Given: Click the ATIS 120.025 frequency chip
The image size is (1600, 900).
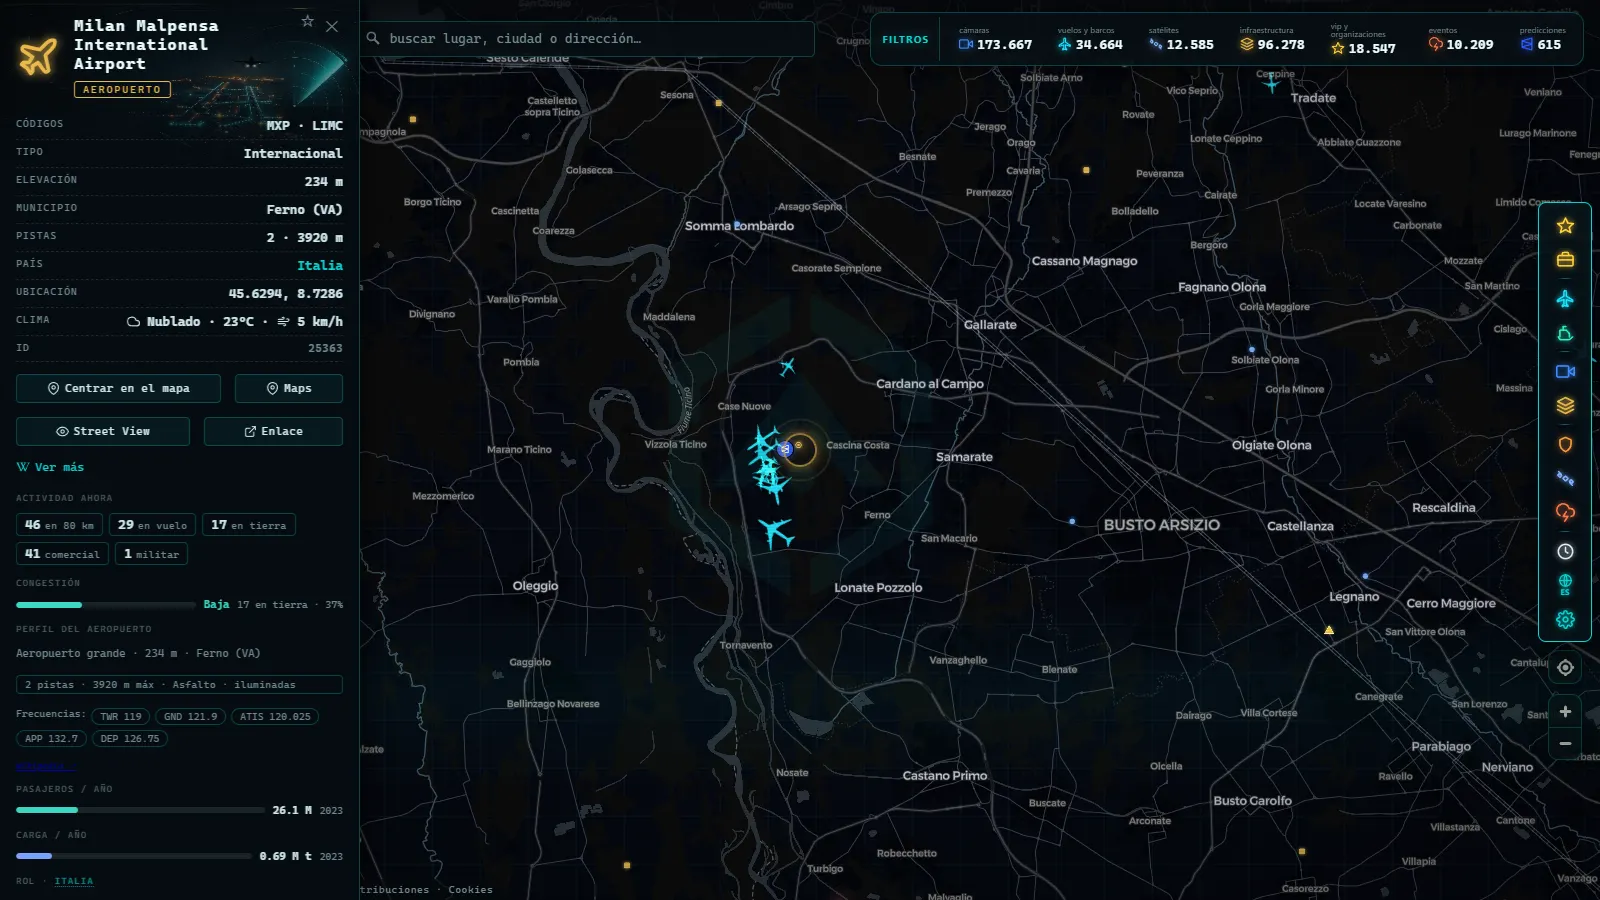Looking at the screenshot, I should coord(275,716).
